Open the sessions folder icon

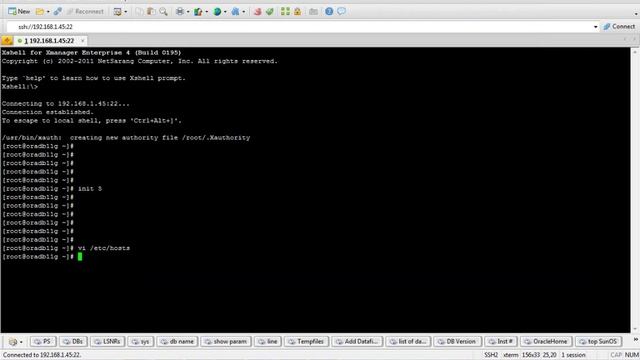(x=40, y=11)
